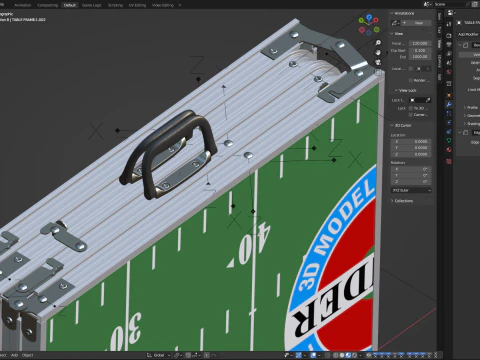Screen dimensions: 480x360
Task: Edit the Focal Length field
Action: [x=420, y=43]
